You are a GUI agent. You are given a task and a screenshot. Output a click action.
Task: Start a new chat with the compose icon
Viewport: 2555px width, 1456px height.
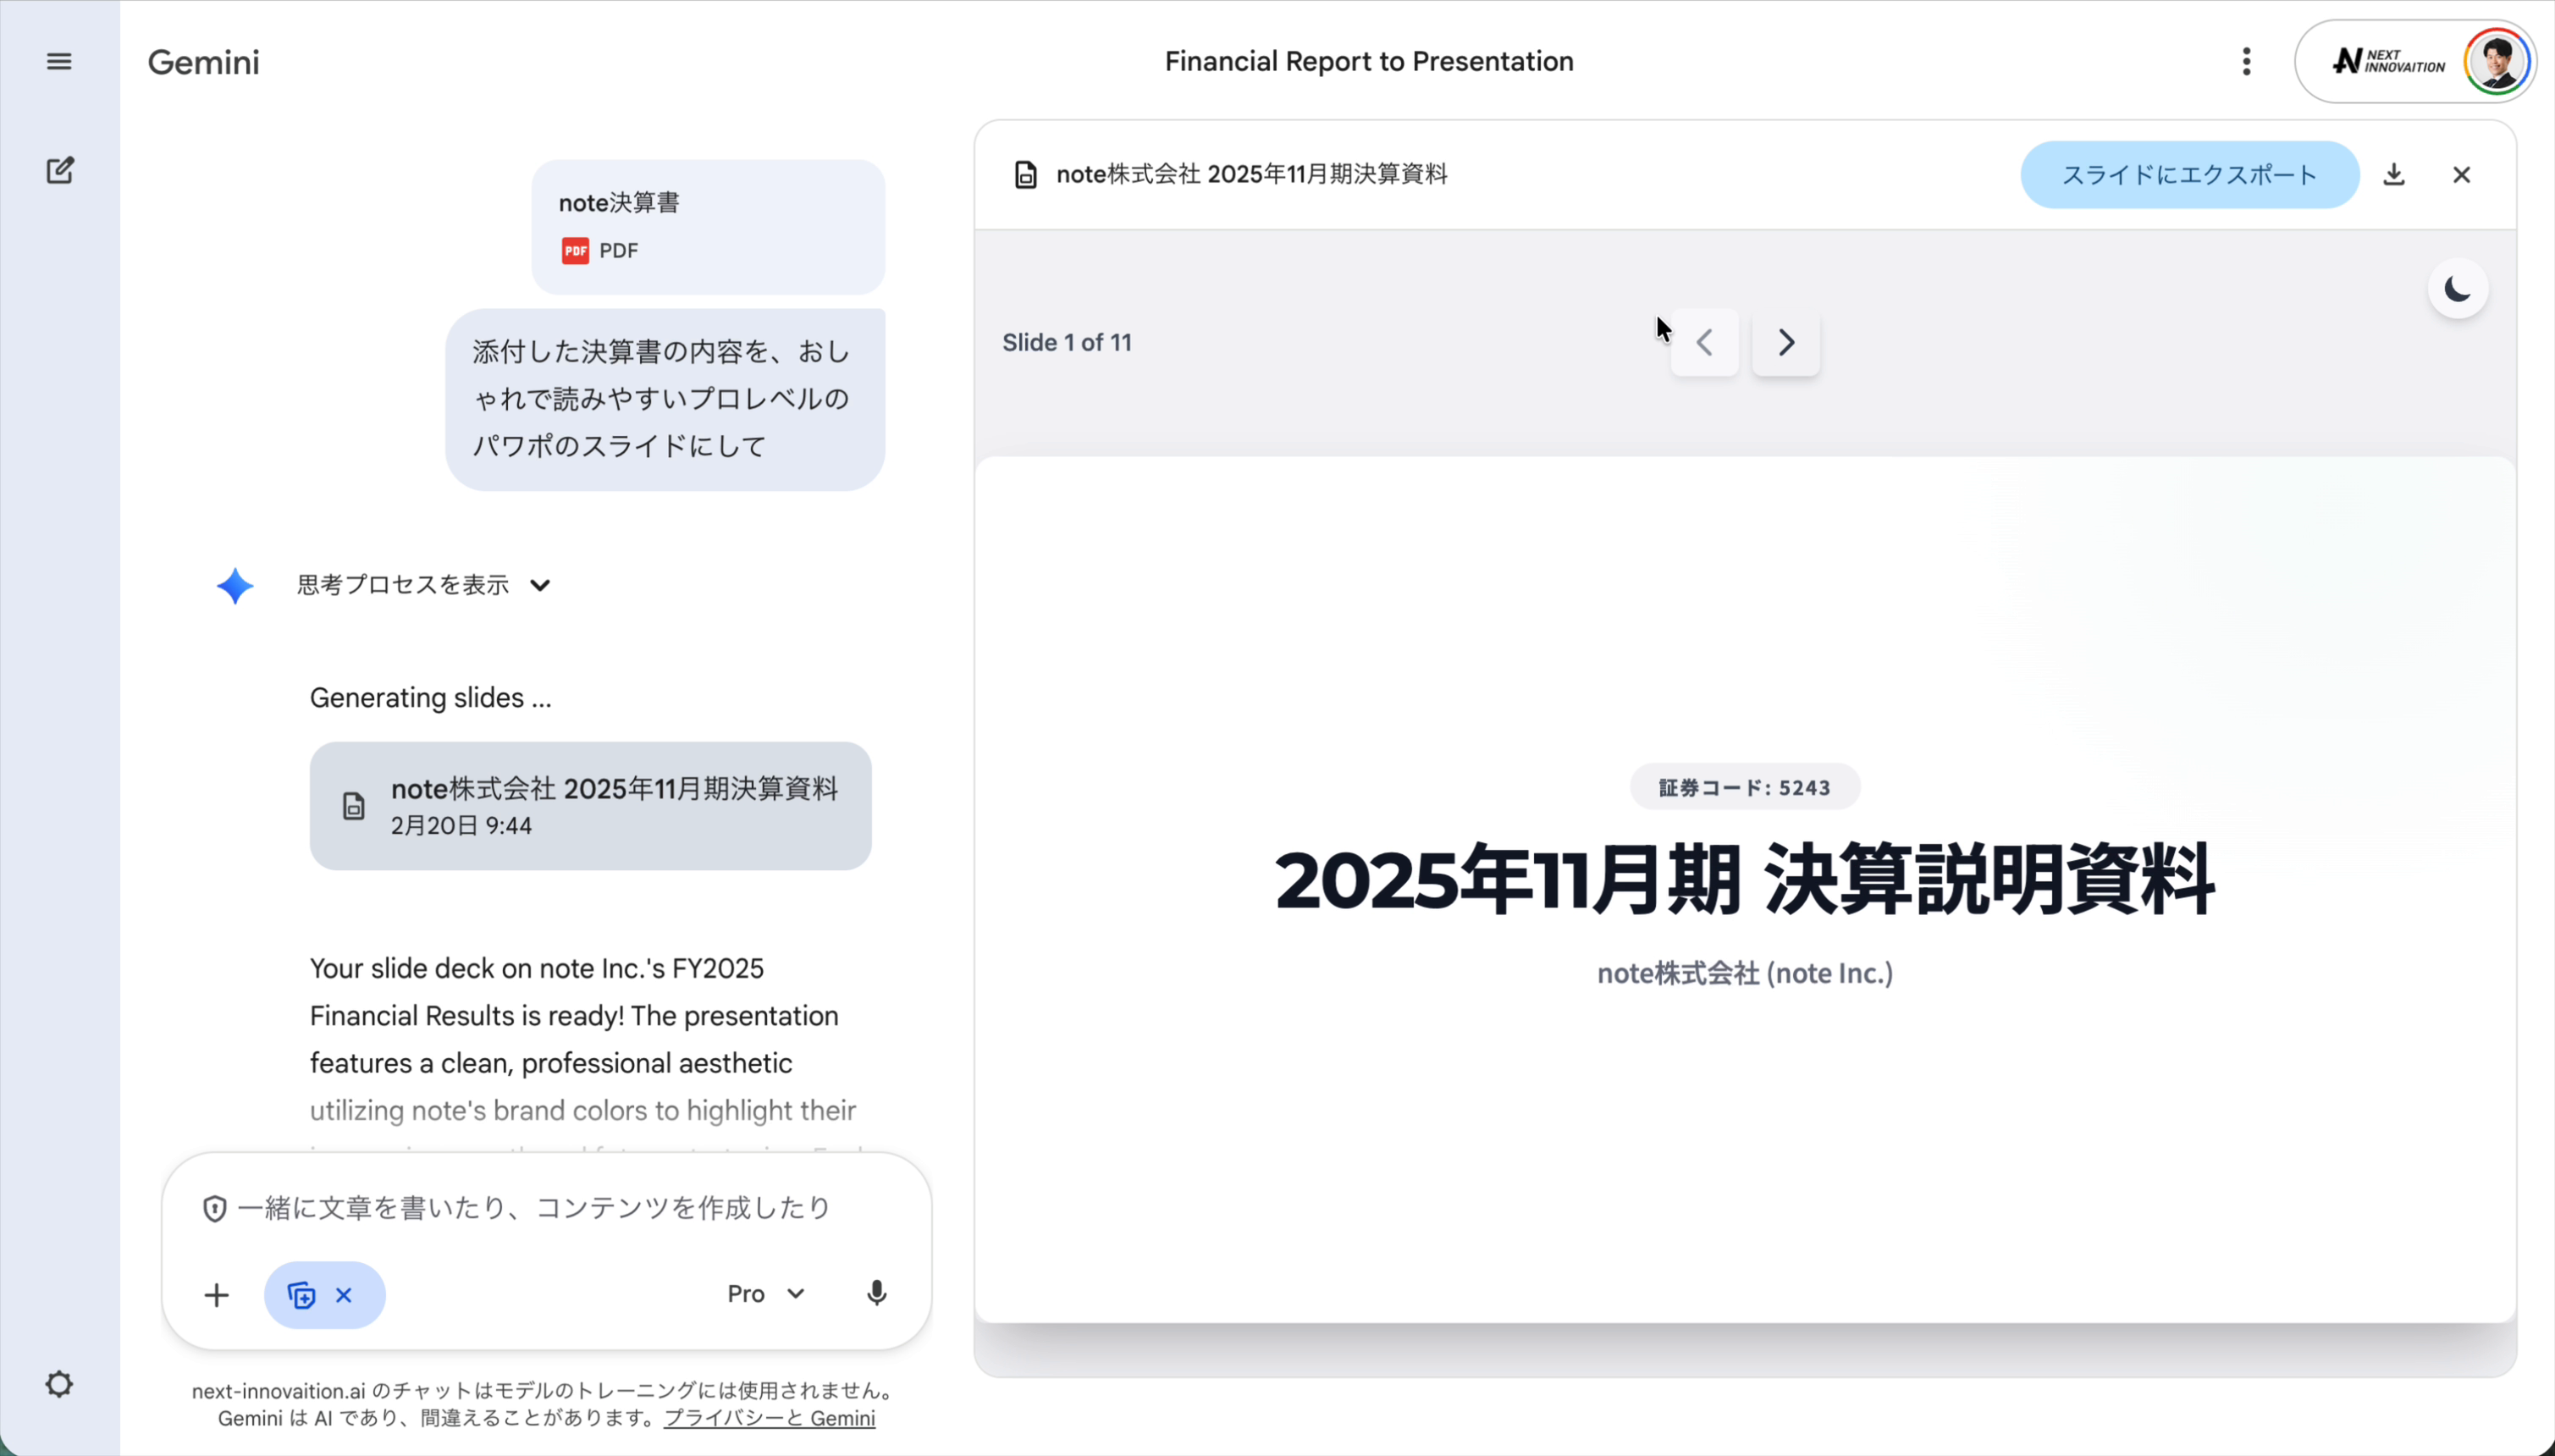coord(60,170)
